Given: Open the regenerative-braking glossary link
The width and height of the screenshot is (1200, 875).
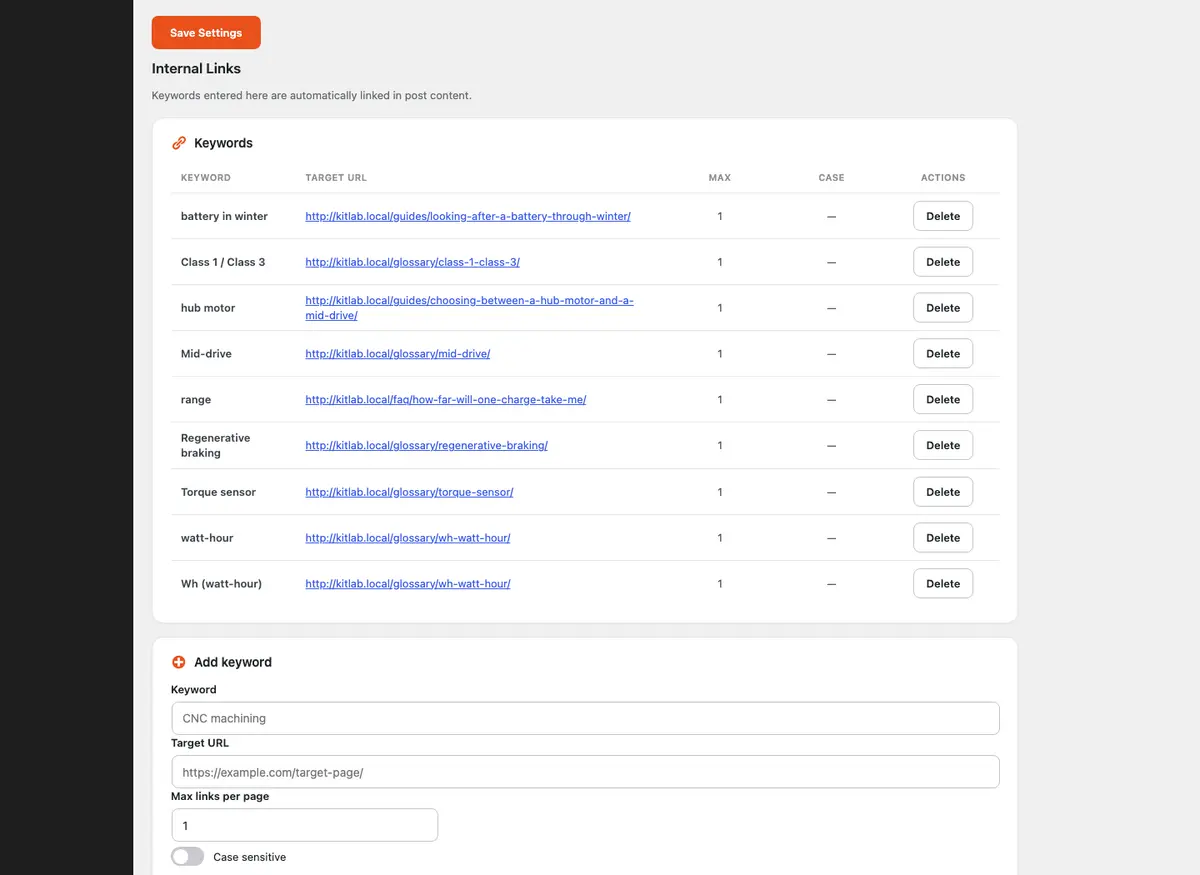Looking at the screenshot, I should [426, 446].
